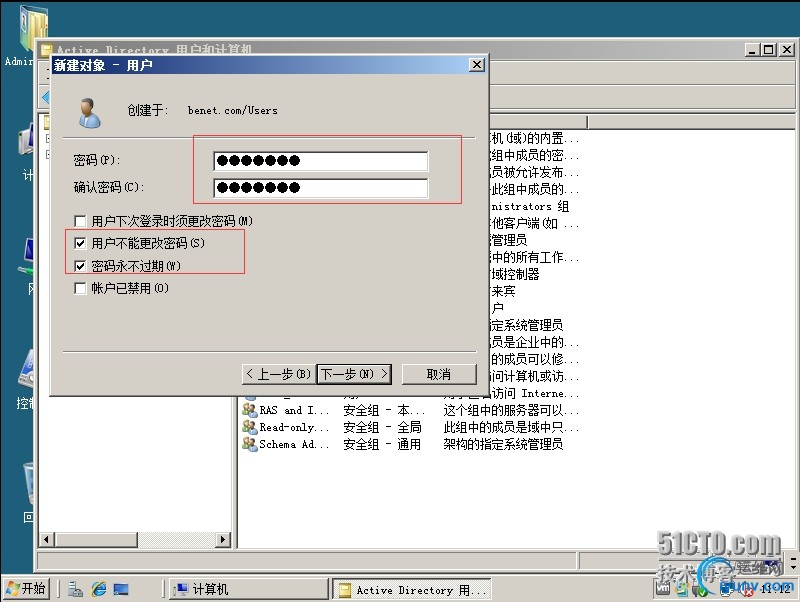
Task: Minimize the Active Directory window
Action: click(752, 49)
